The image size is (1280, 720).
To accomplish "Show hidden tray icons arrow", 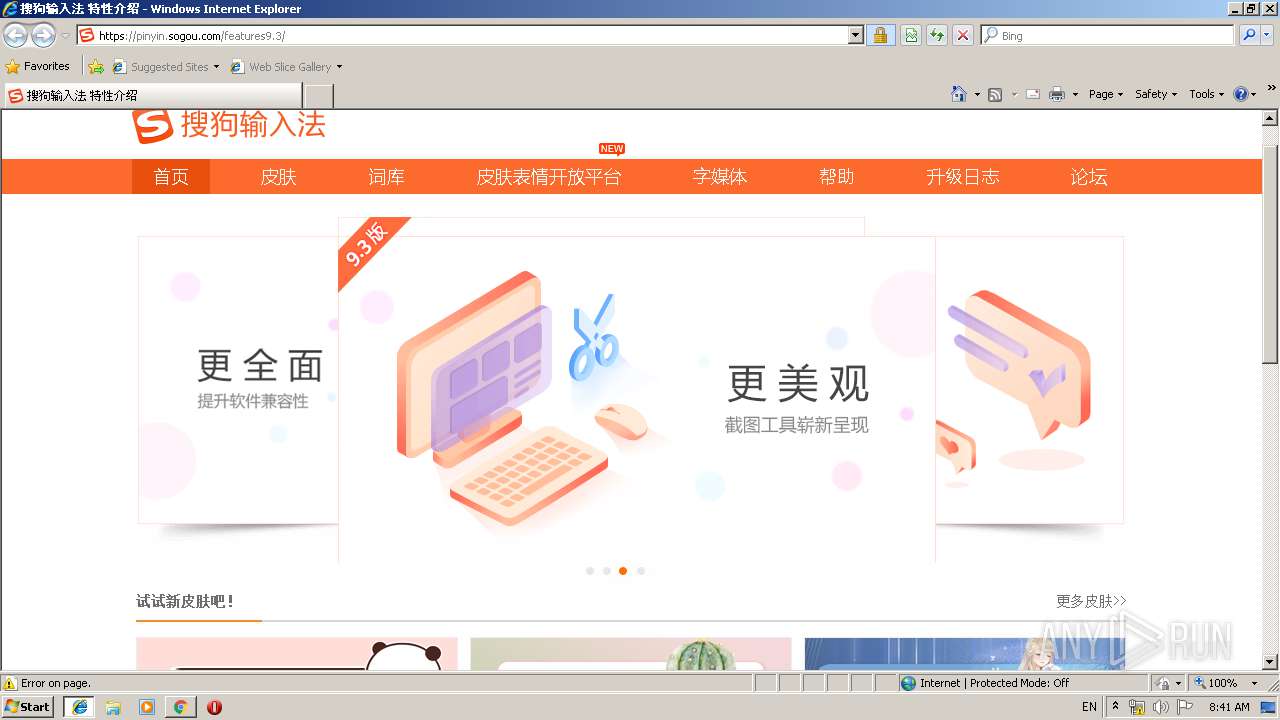I will (1116, 706).
